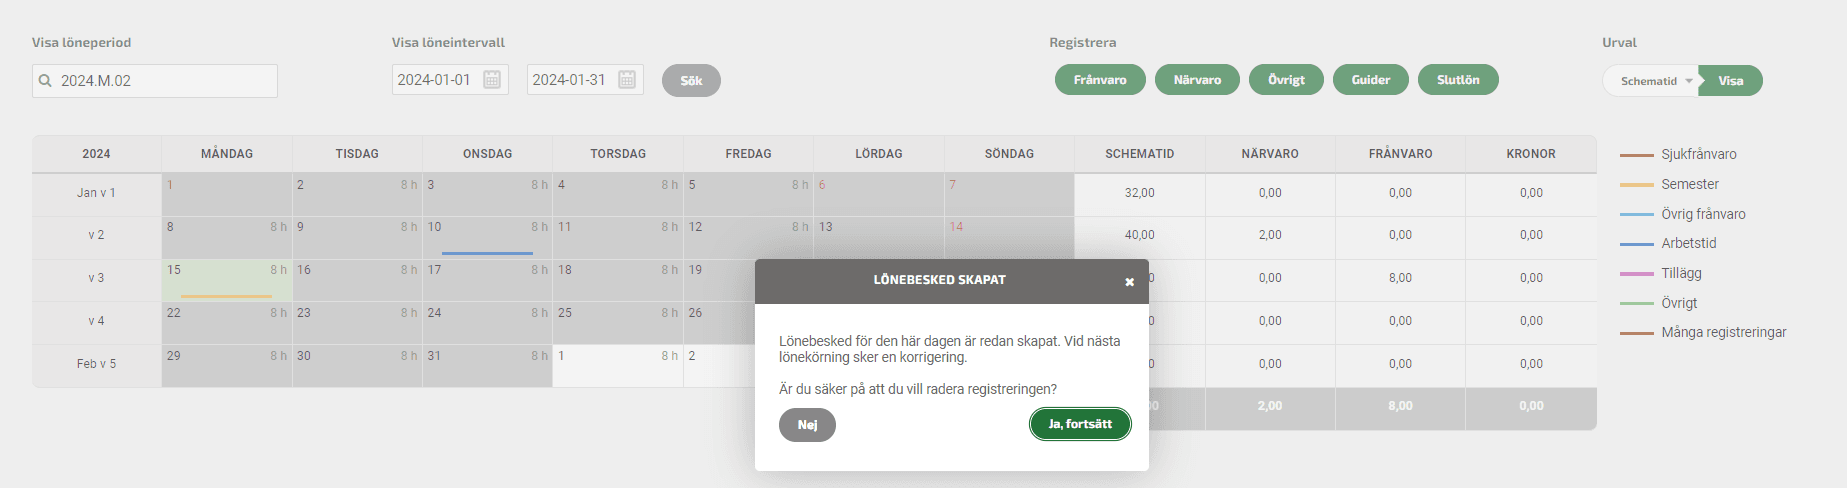Click the Slutlön button
This screenshot has height=488, width=1847.
point(1458,80)
